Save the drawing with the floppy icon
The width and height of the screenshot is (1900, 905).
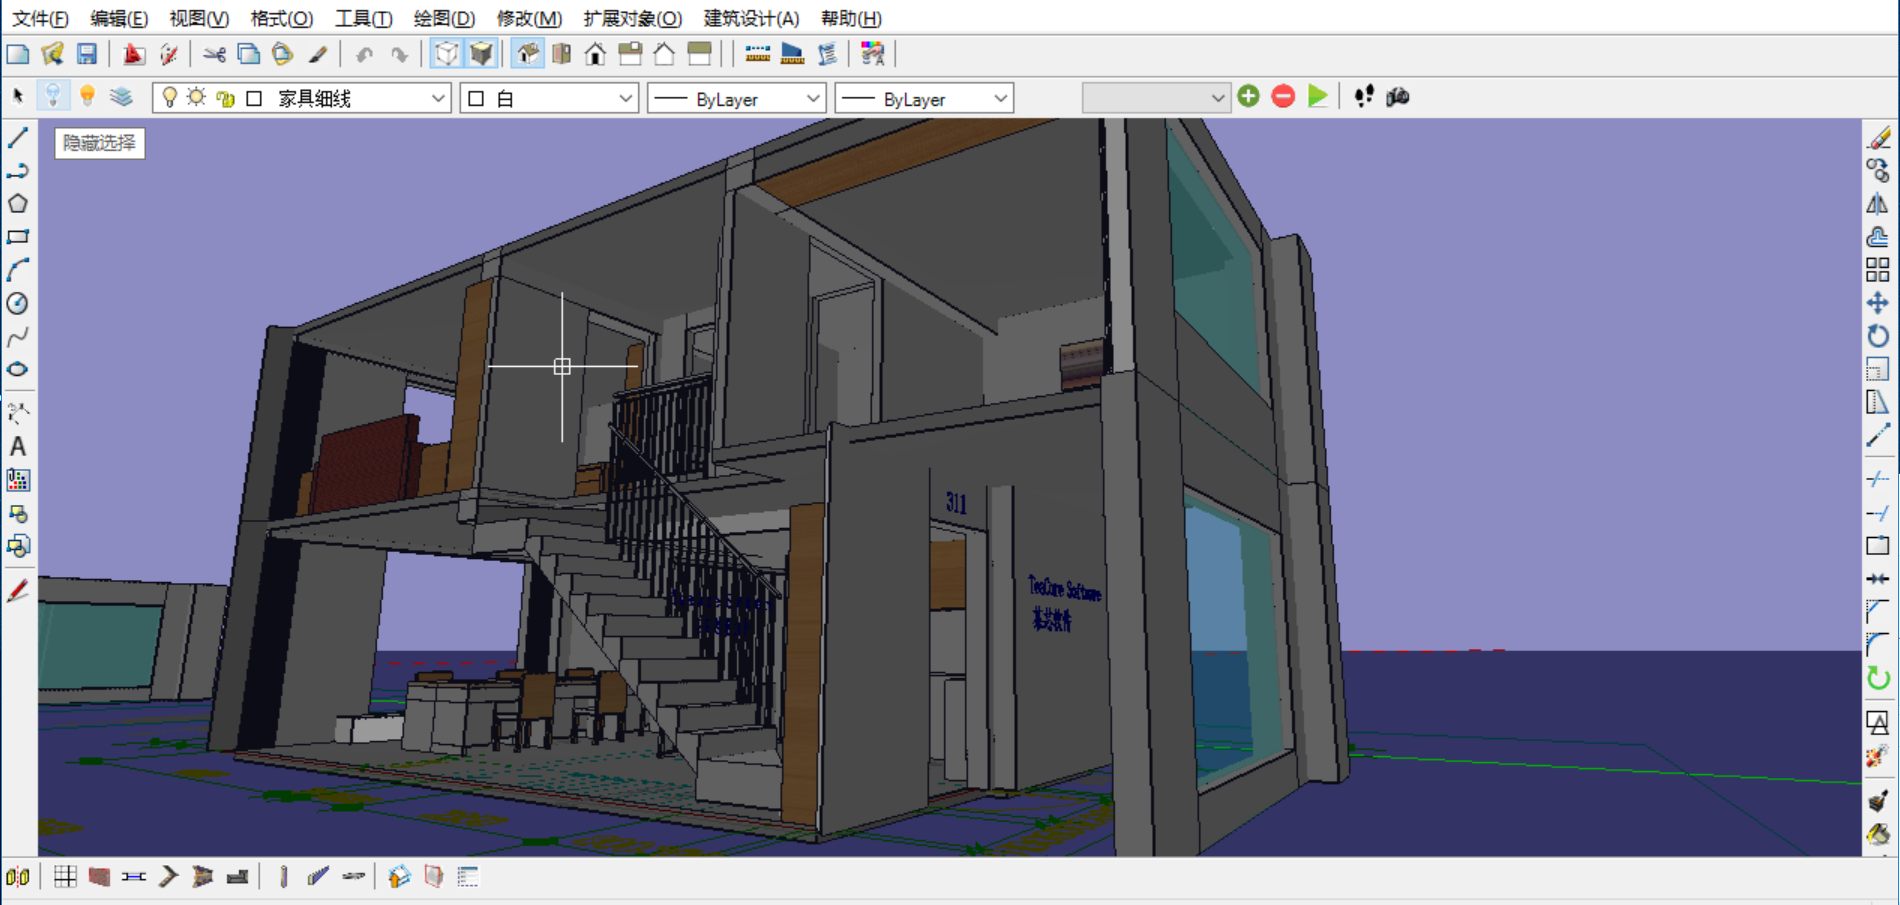[87, 54]
